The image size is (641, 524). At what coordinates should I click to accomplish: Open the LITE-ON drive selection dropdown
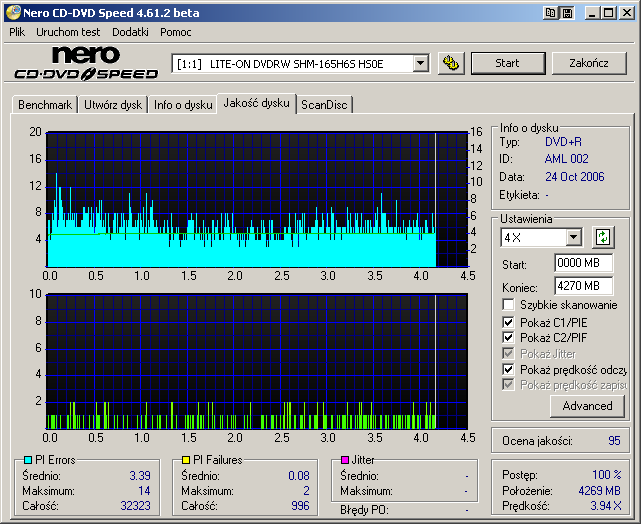tap(420, 64)
